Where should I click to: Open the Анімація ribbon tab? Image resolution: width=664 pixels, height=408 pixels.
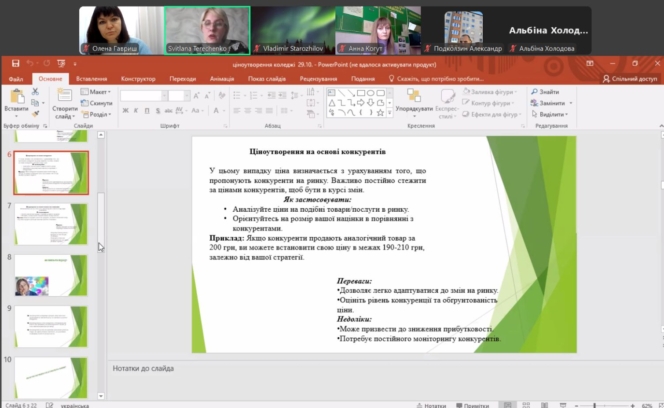tap(222, 78)
